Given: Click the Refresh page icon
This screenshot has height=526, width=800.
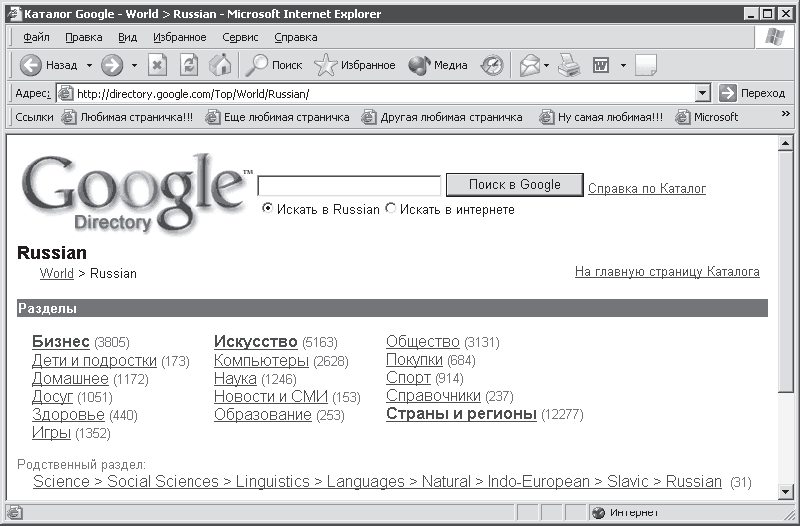Looking at the screenshot, I should click(x=189, y=65).
